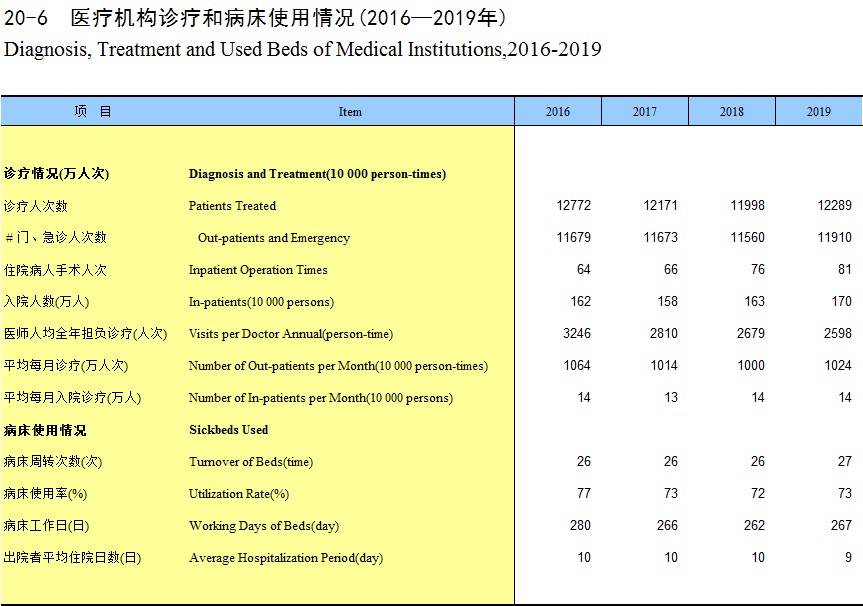The image size is (863, 606).
Task: Click the 'Item' header cell
Action: [350, 112]
